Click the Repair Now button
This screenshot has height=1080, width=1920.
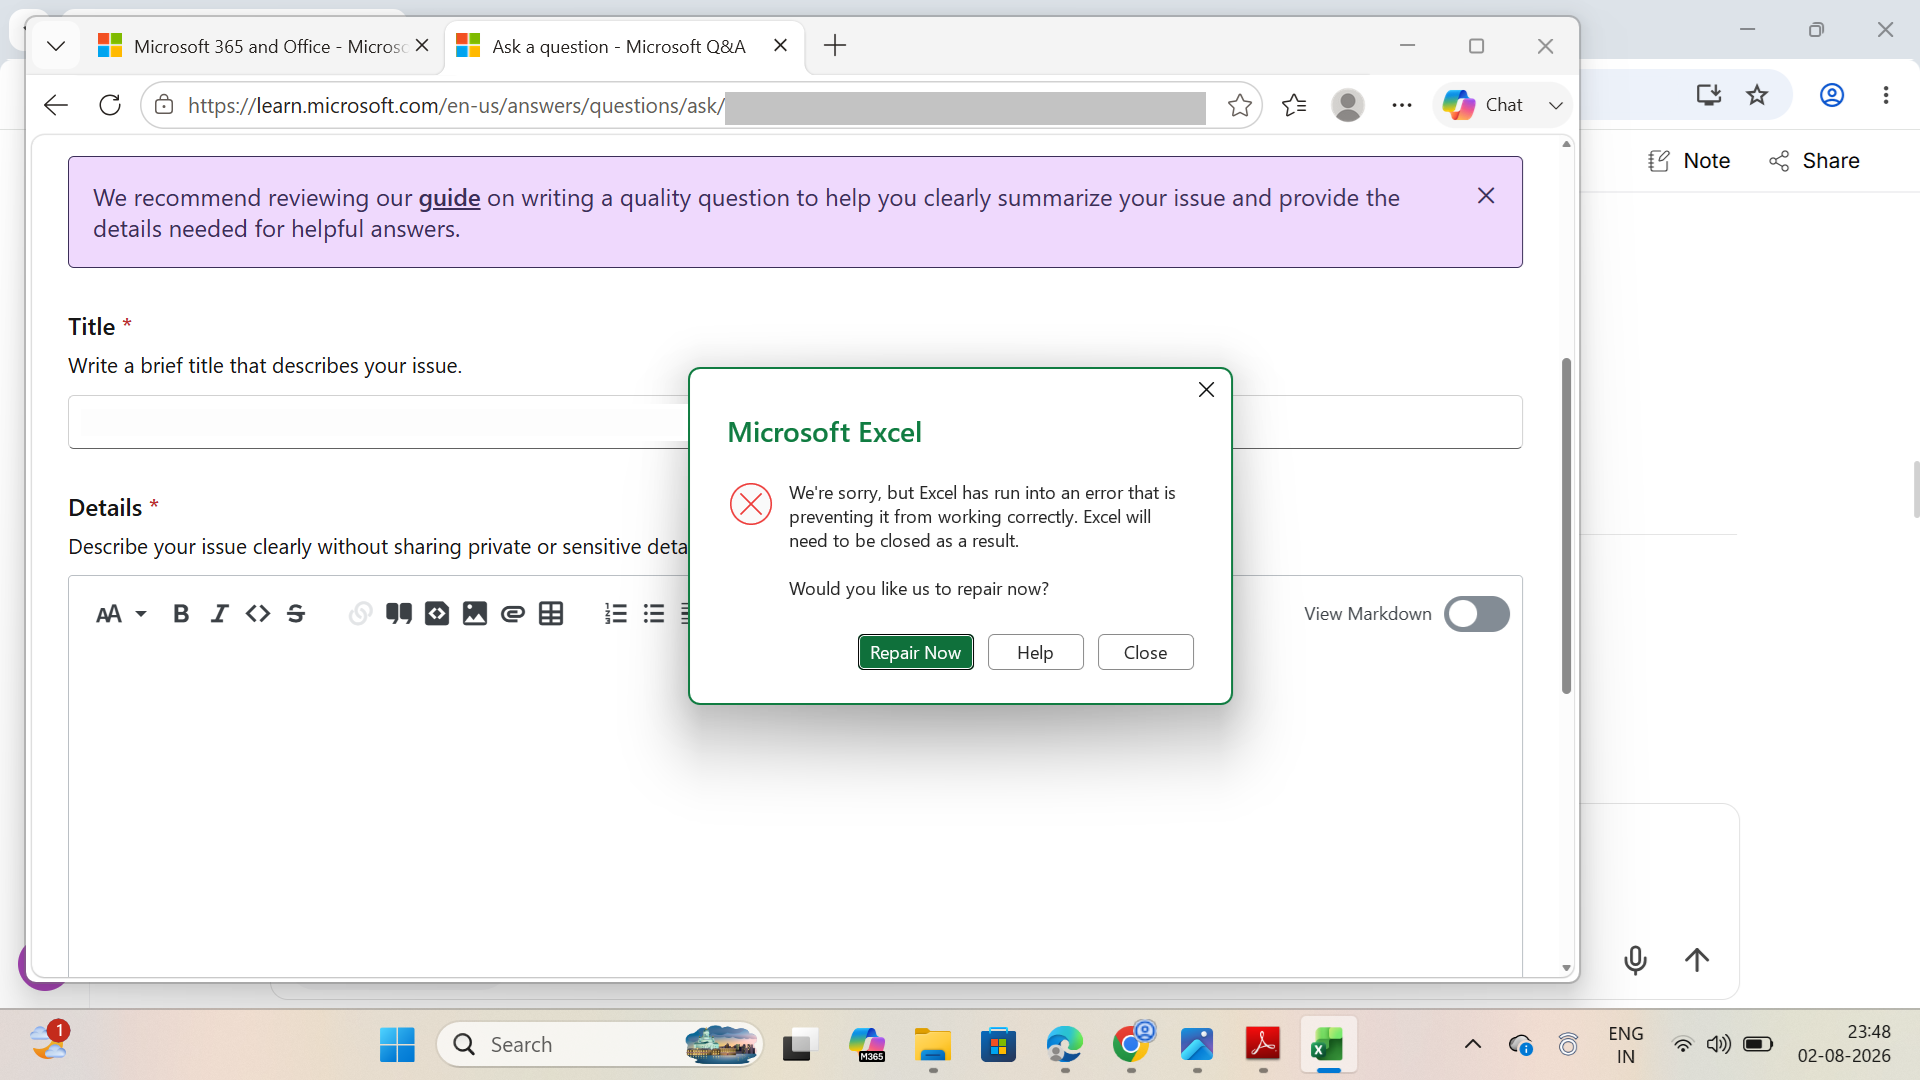click(915, 652)
